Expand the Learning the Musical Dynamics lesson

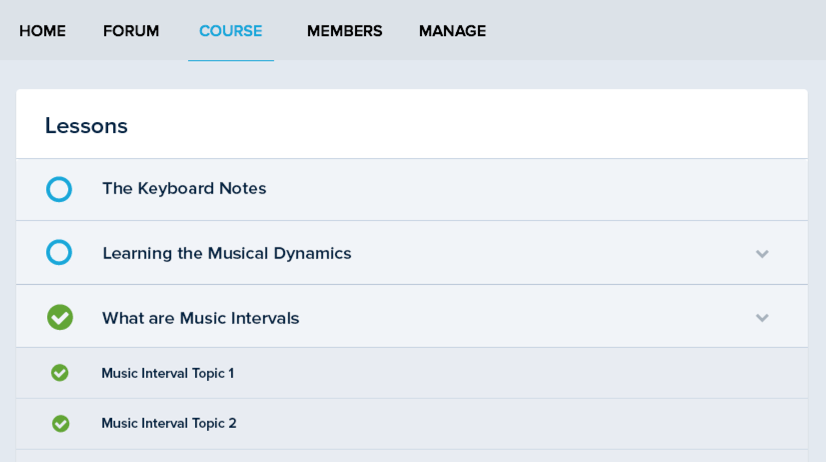(x=762, y=254)
